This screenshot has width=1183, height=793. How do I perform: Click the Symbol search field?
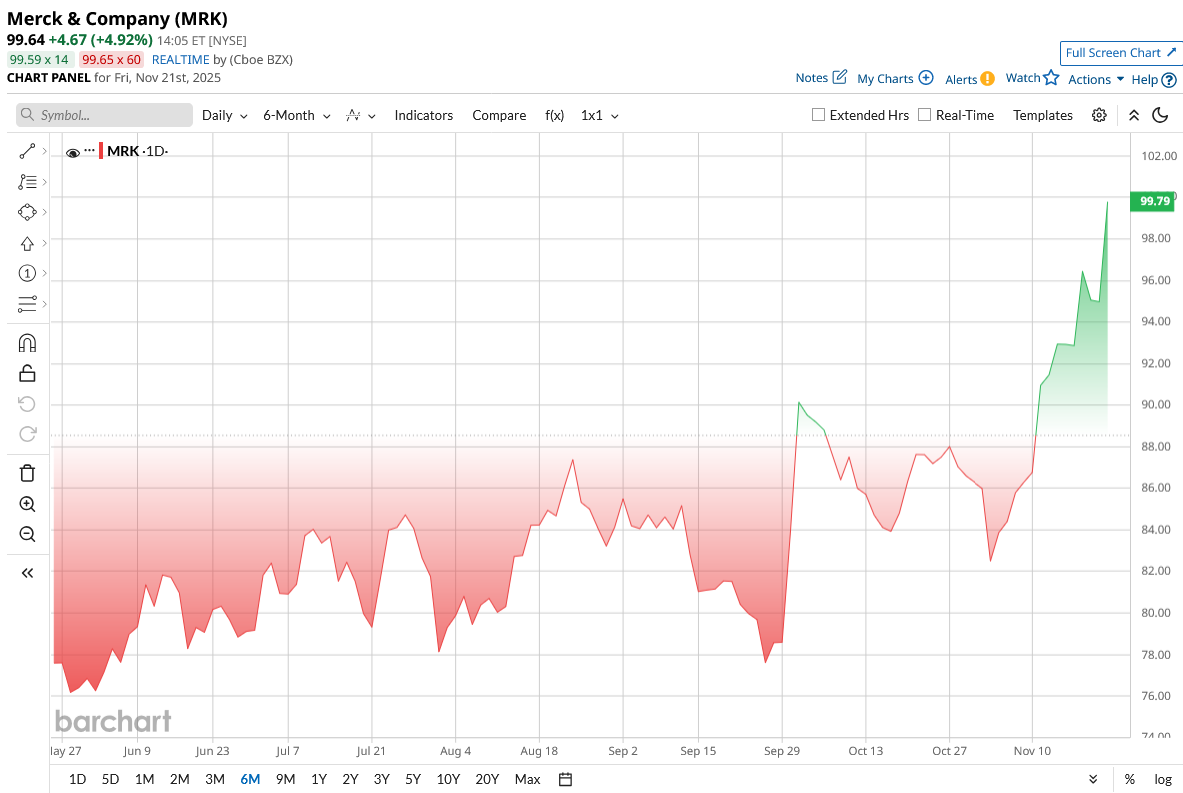click(x=104, y=115)
